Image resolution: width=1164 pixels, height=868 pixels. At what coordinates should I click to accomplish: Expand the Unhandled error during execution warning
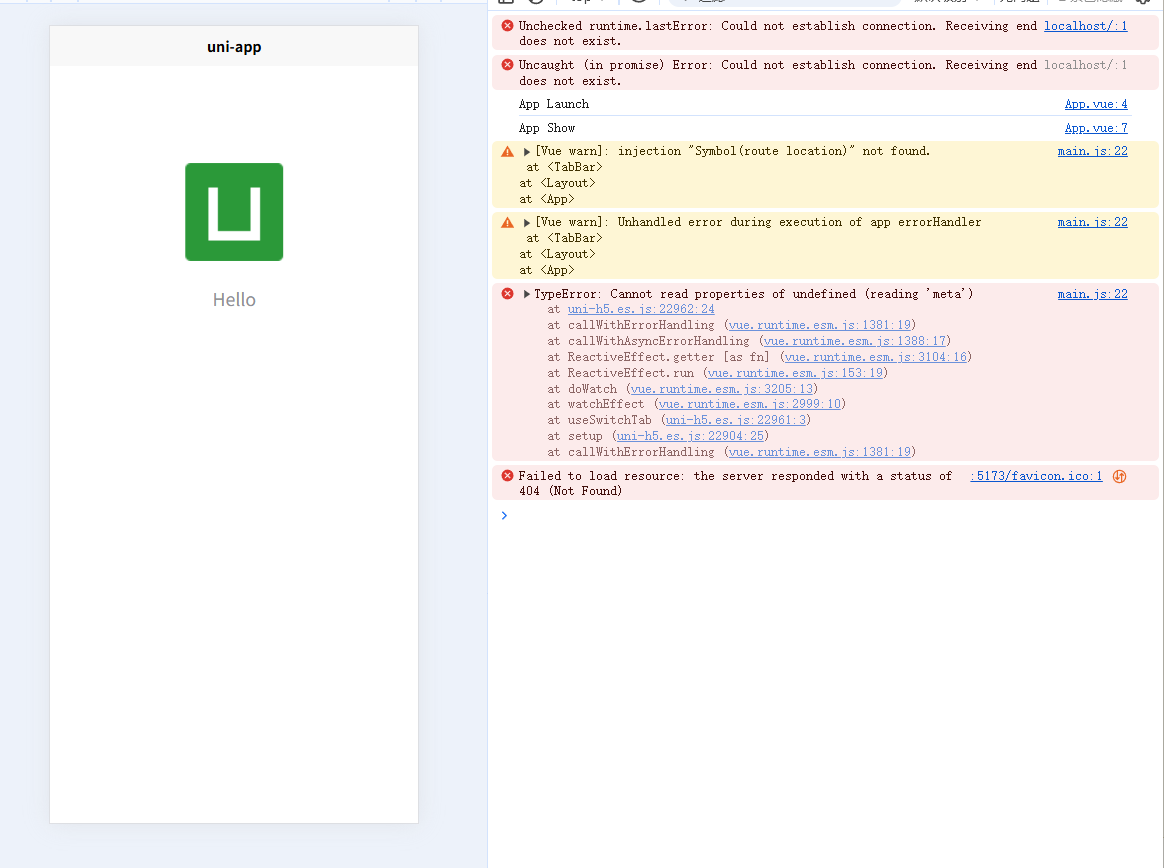526,223
